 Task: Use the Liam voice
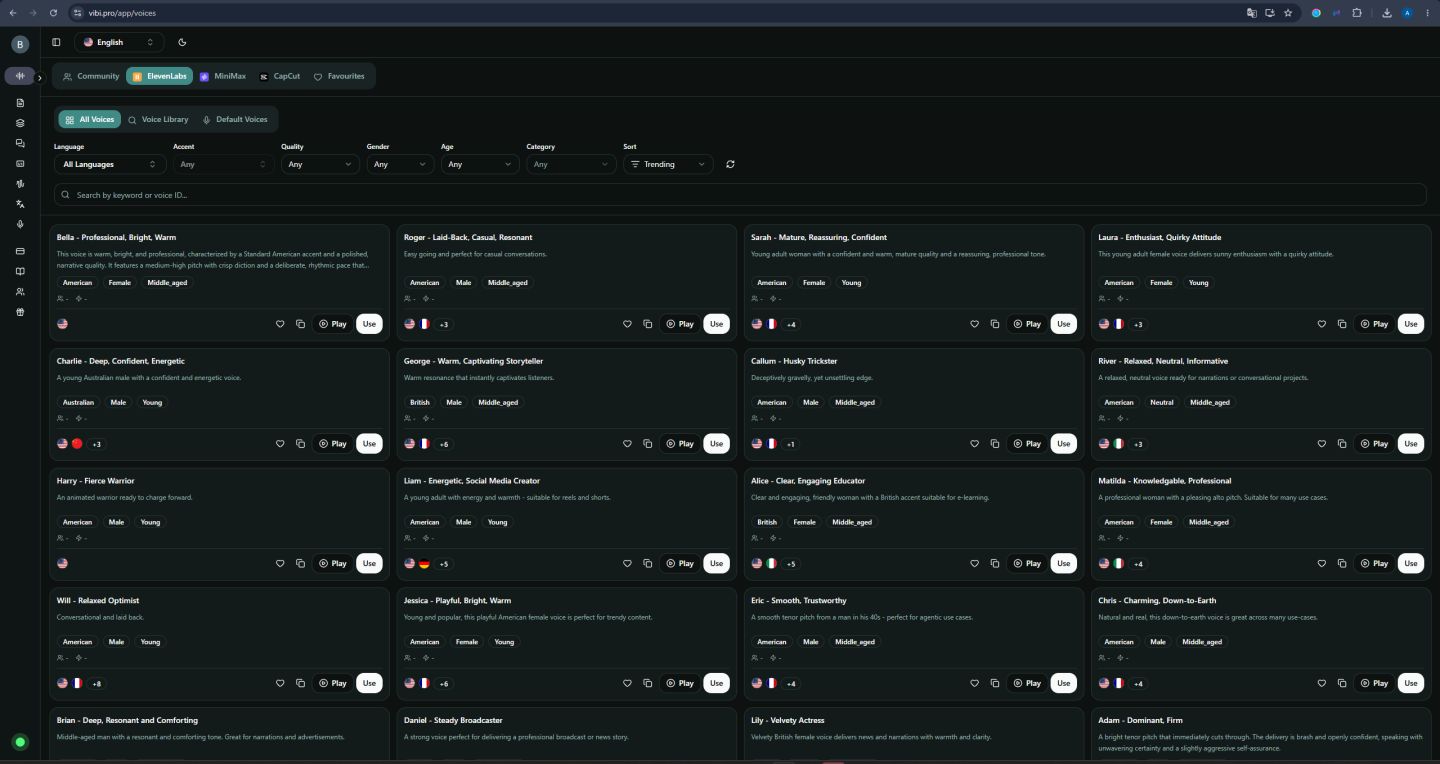click(x=716, y=564)
